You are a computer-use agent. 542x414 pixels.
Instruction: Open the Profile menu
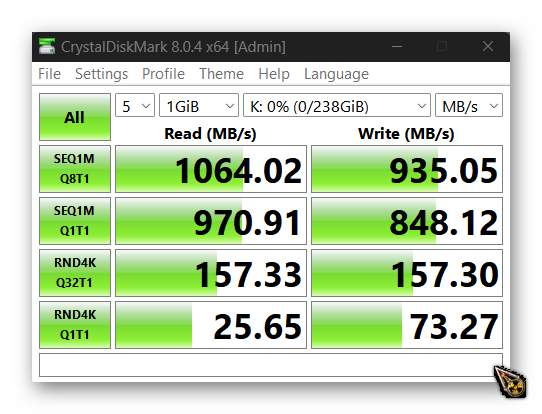click(163, 74)
